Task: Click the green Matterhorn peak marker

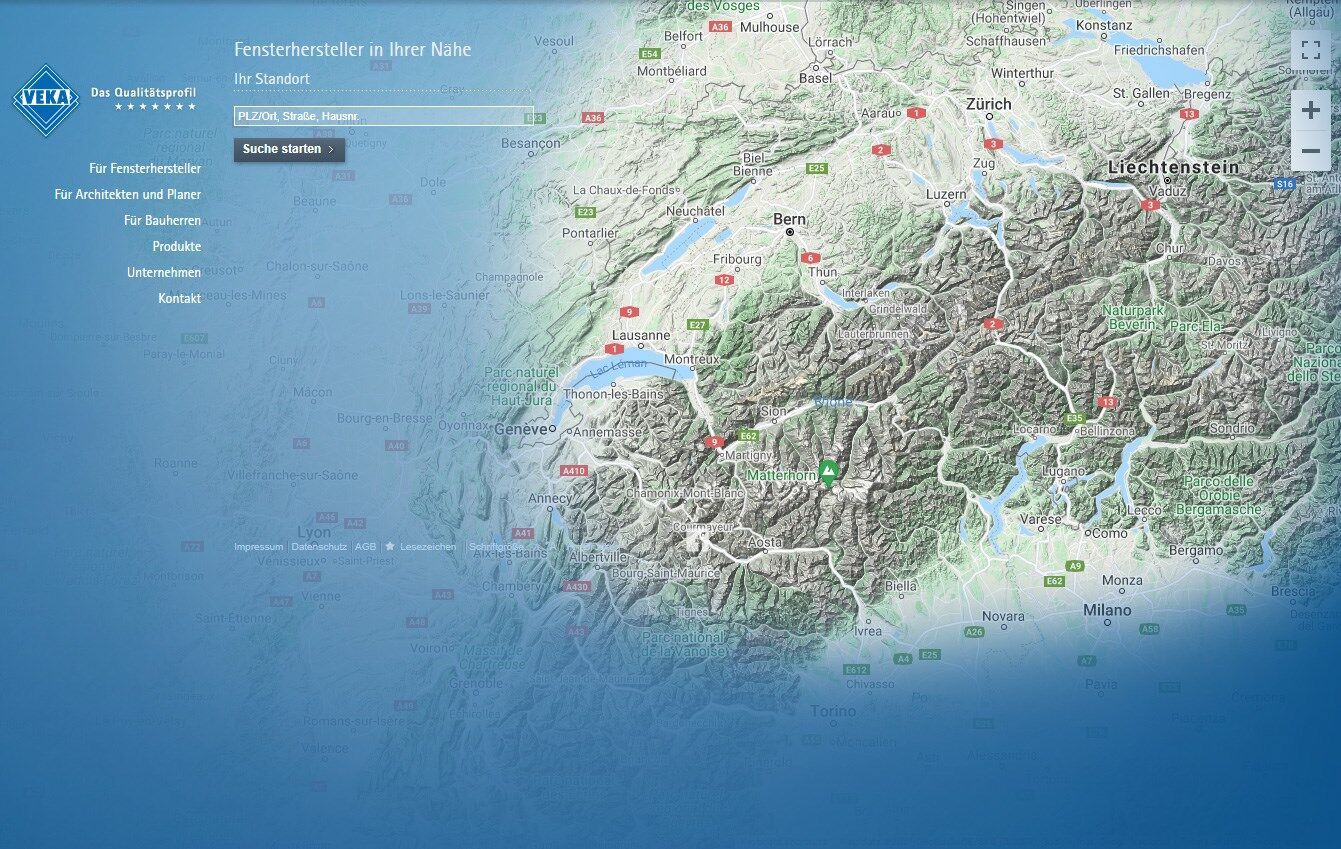Action: pyautogui.click(x=827, y=472)
